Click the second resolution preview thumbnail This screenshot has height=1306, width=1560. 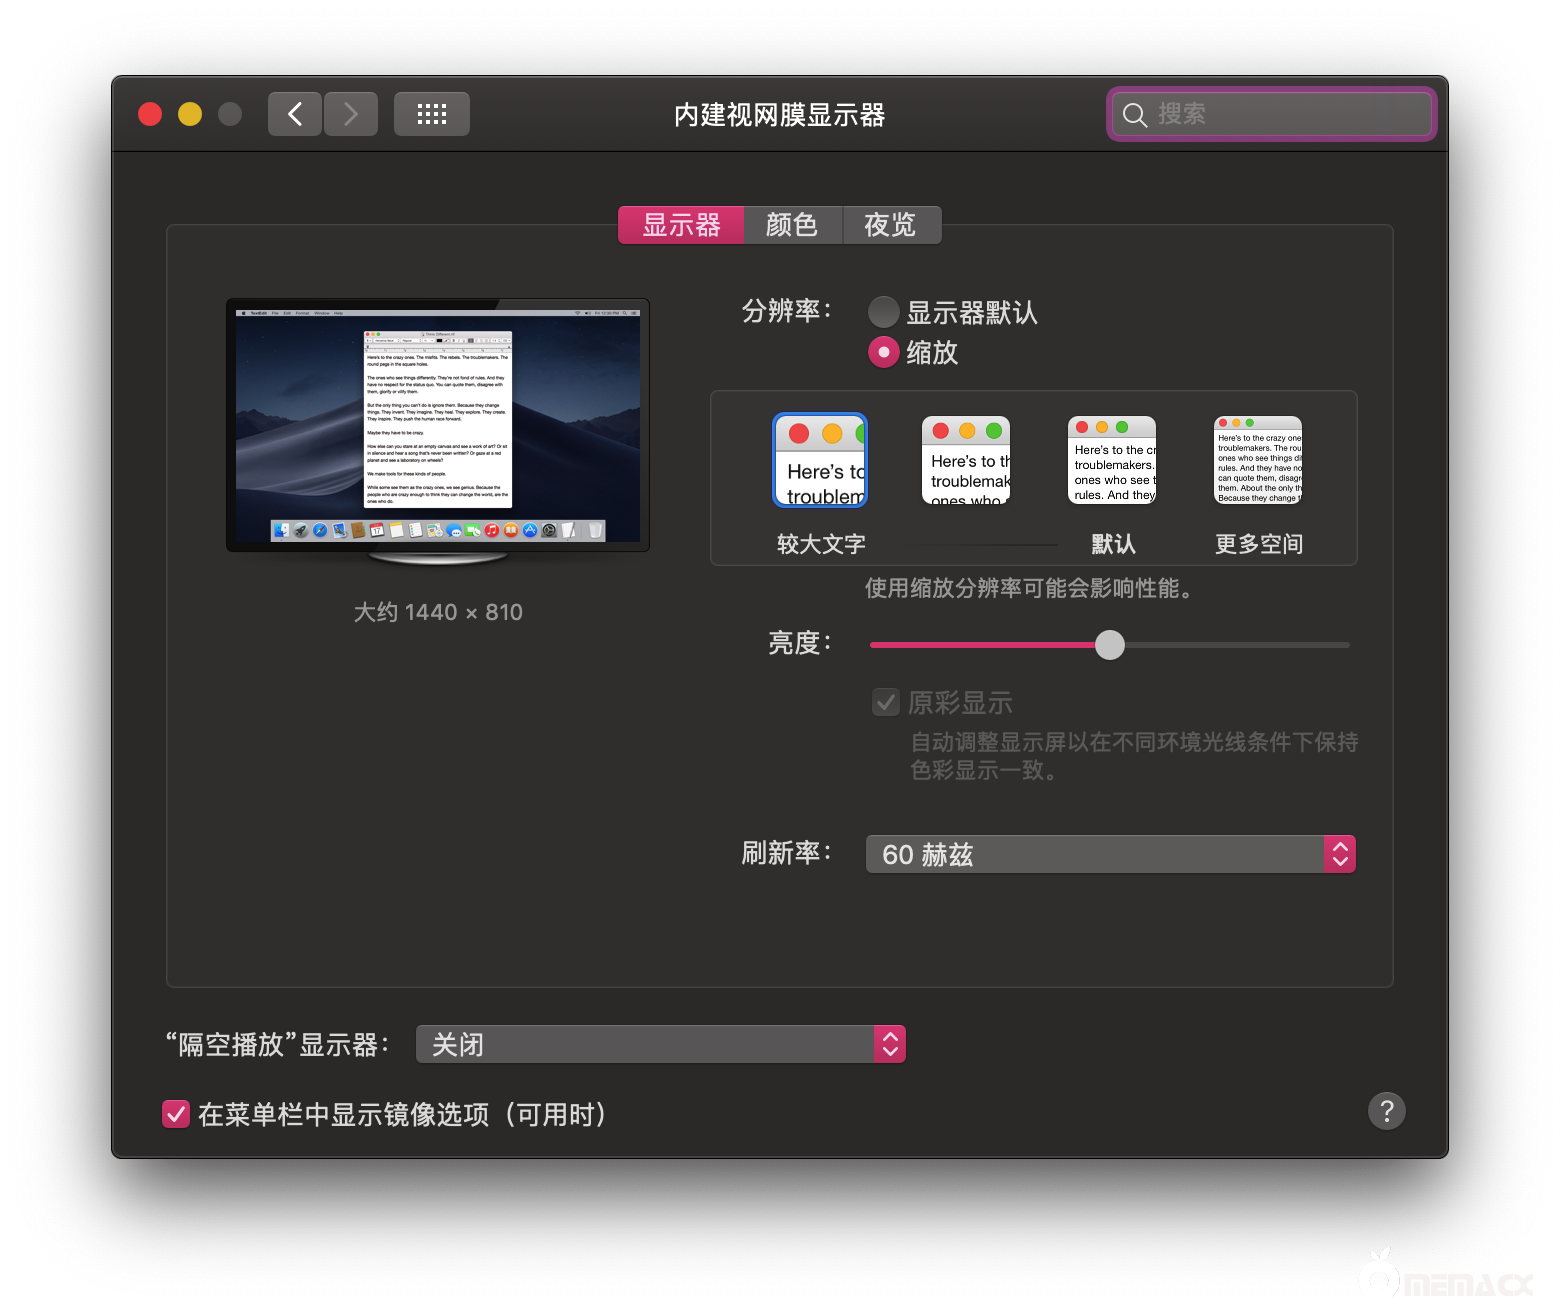pos(965,460)
